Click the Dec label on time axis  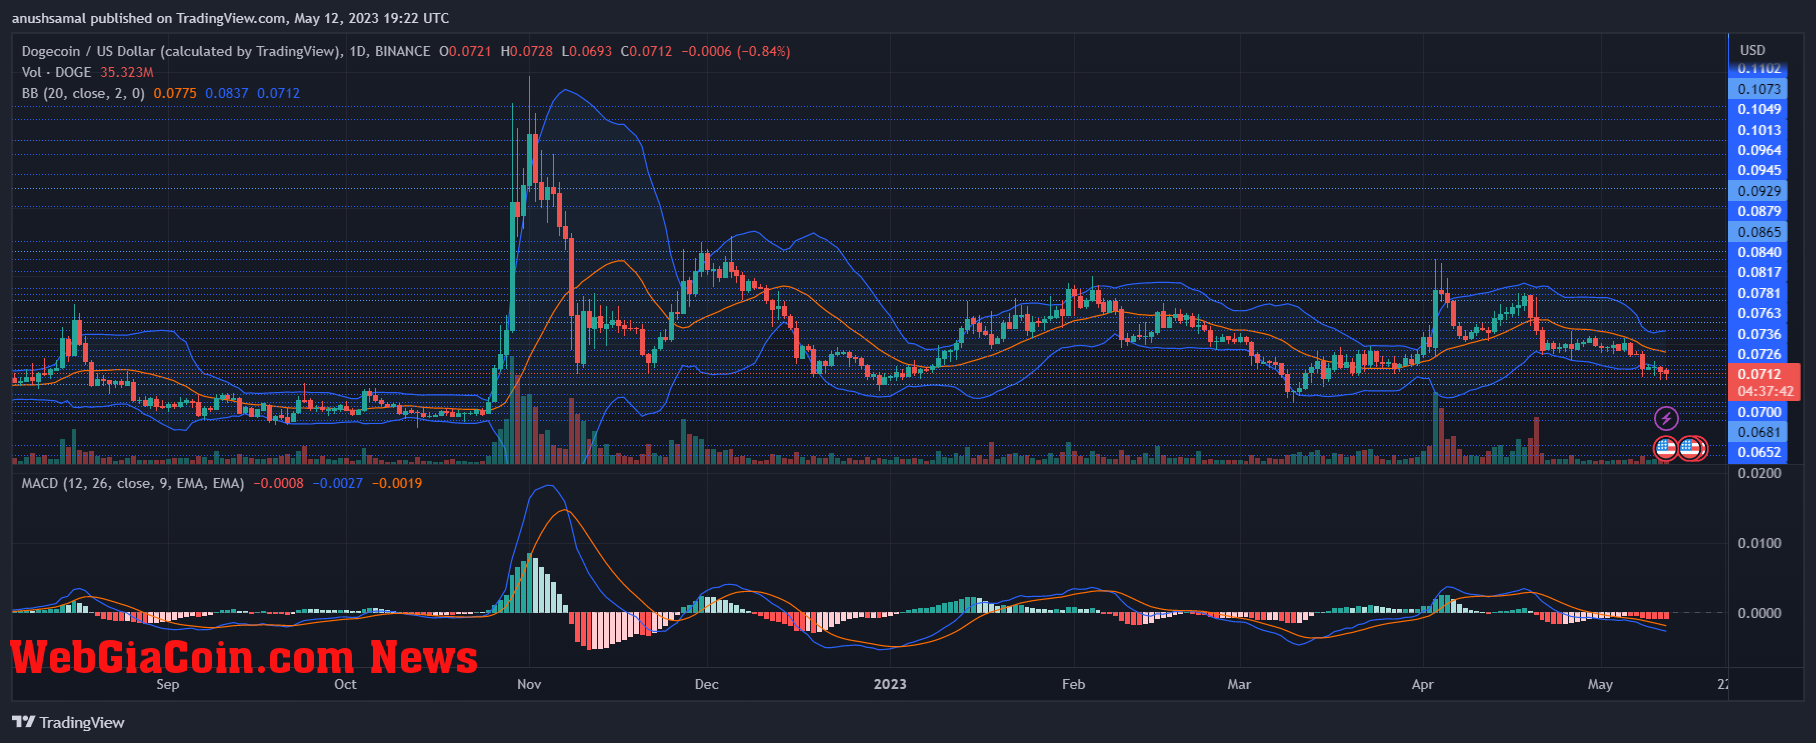point(706,684)
